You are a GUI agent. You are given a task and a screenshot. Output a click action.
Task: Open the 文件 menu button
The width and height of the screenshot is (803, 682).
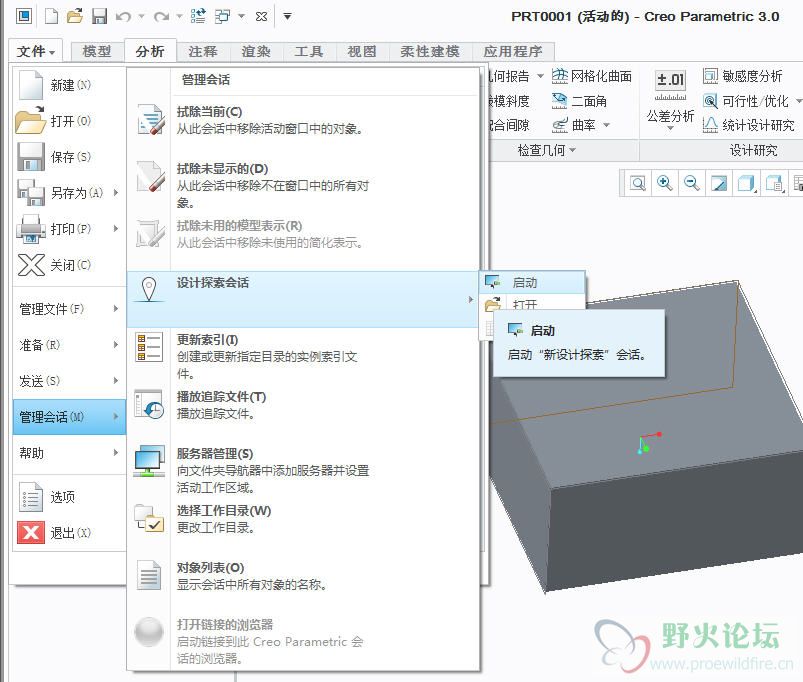point(35,52)
